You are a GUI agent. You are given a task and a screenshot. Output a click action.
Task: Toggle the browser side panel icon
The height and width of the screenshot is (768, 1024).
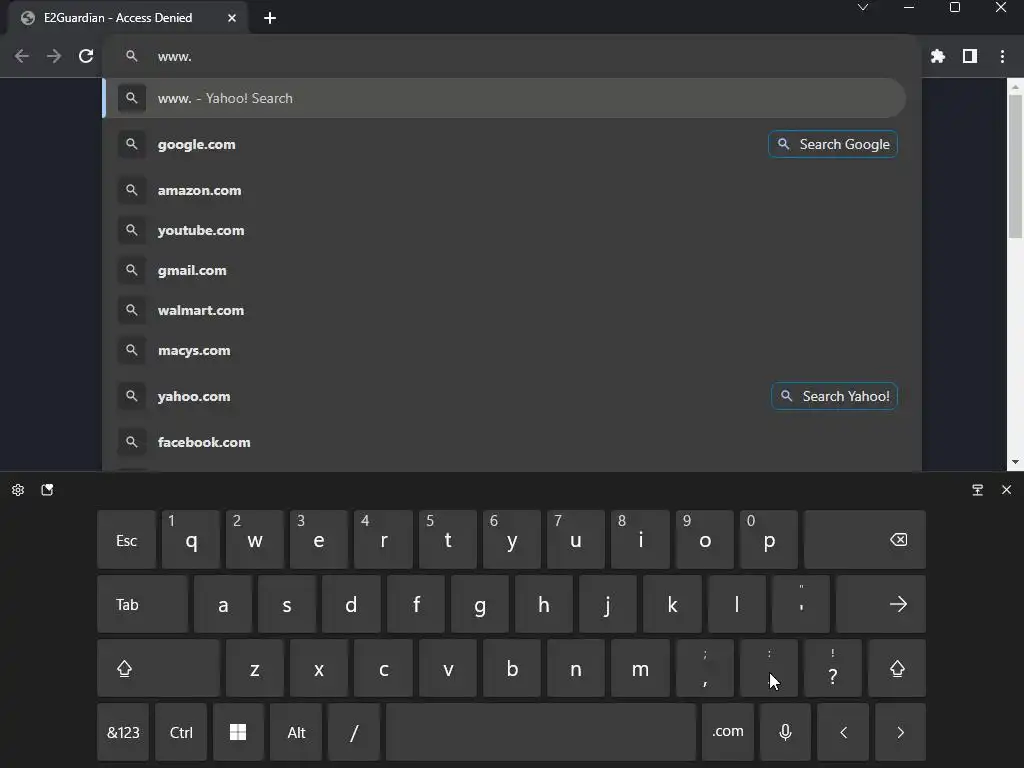coord(970,56)
